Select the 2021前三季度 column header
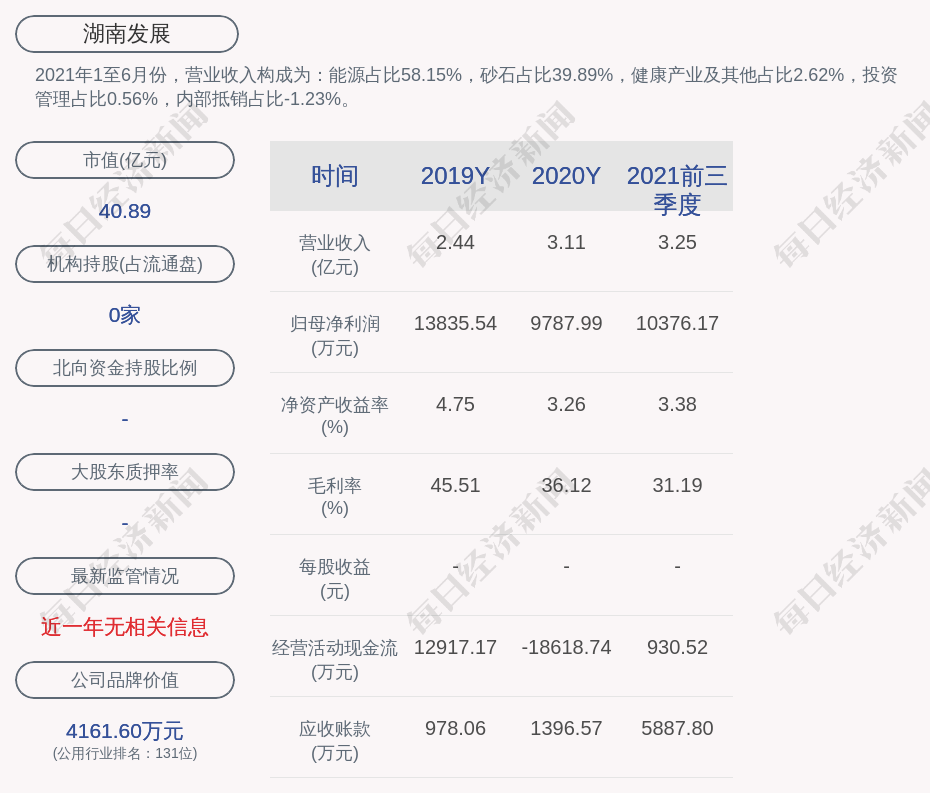The image size is (930, 793). coord(677,190)
